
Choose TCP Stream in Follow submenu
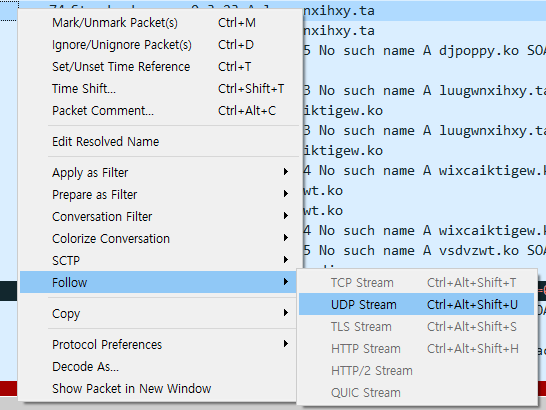pyautogui.click(x=416, y=283)
